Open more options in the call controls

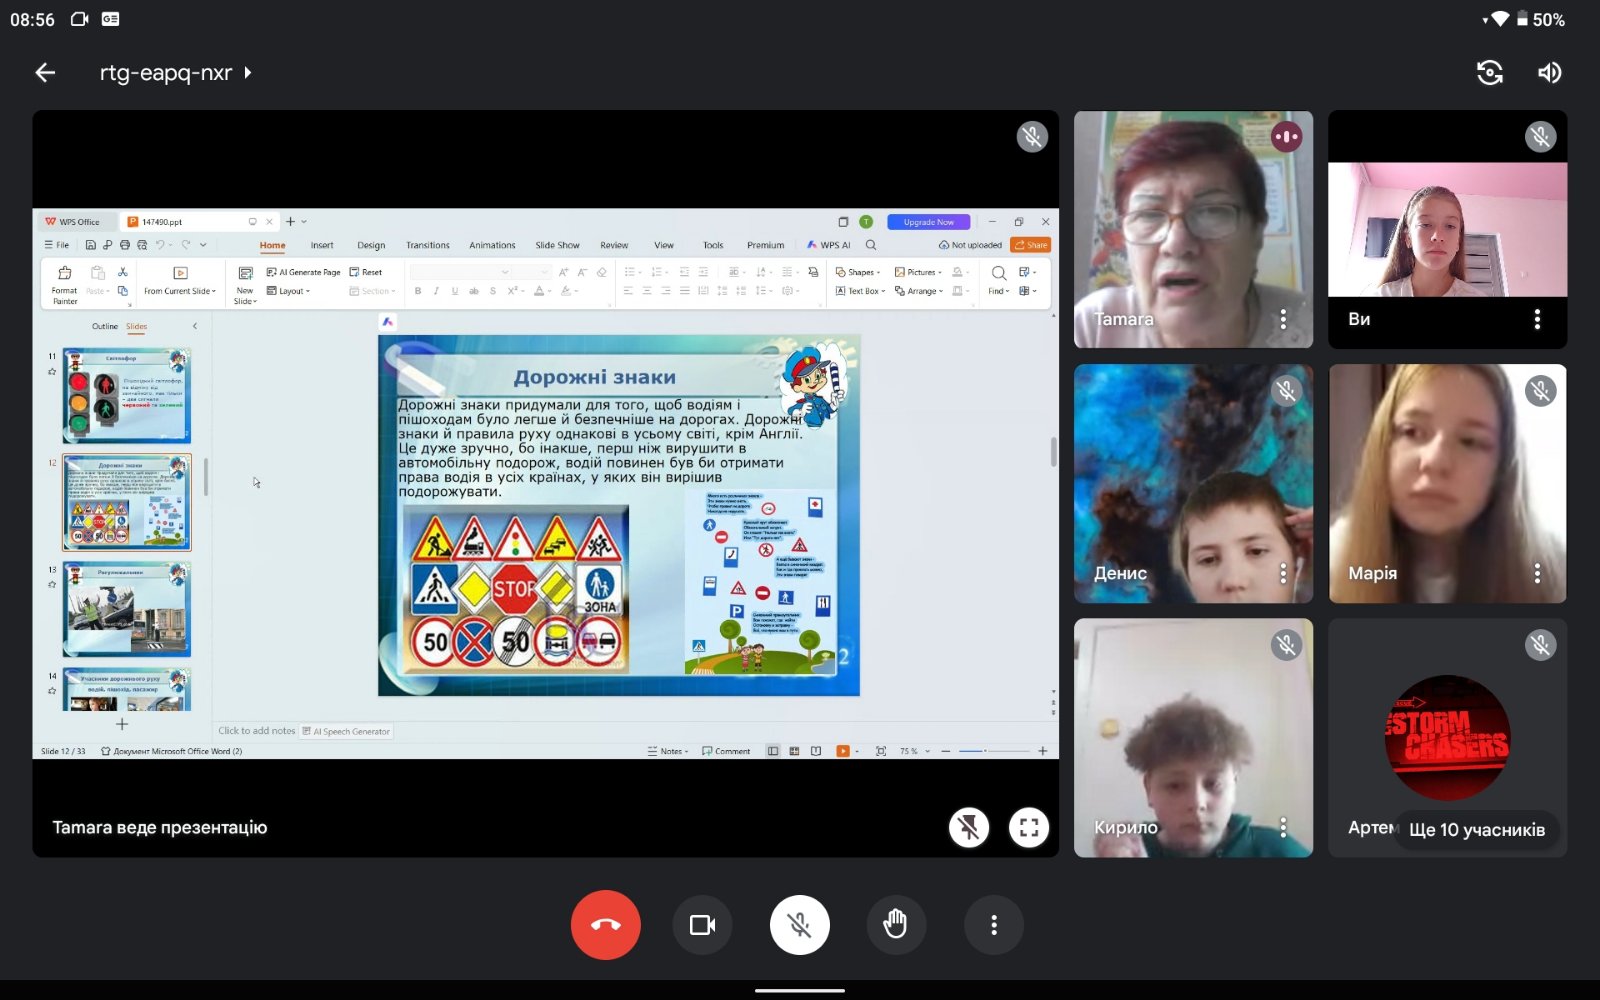993,925
